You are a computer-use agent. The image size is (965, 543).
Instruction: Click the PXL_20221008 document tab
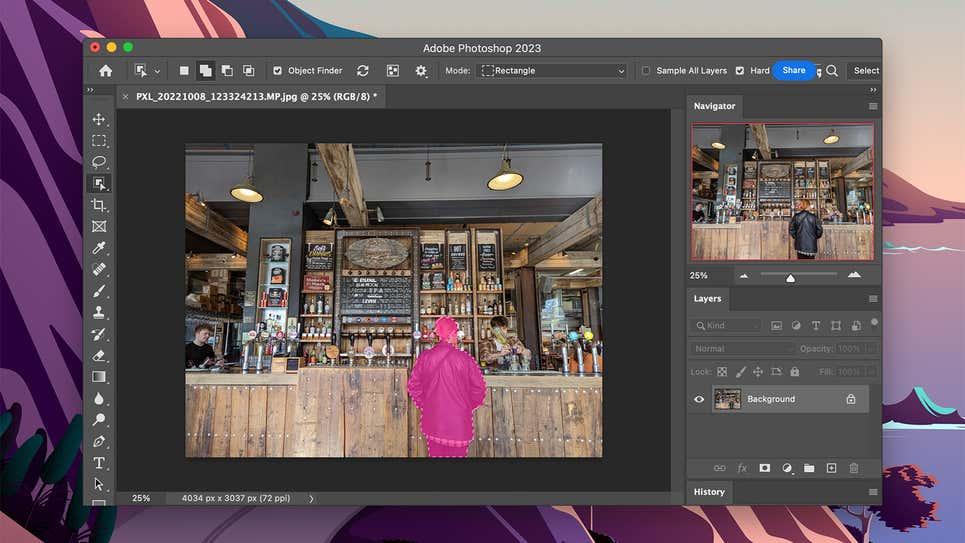(253, 97)
